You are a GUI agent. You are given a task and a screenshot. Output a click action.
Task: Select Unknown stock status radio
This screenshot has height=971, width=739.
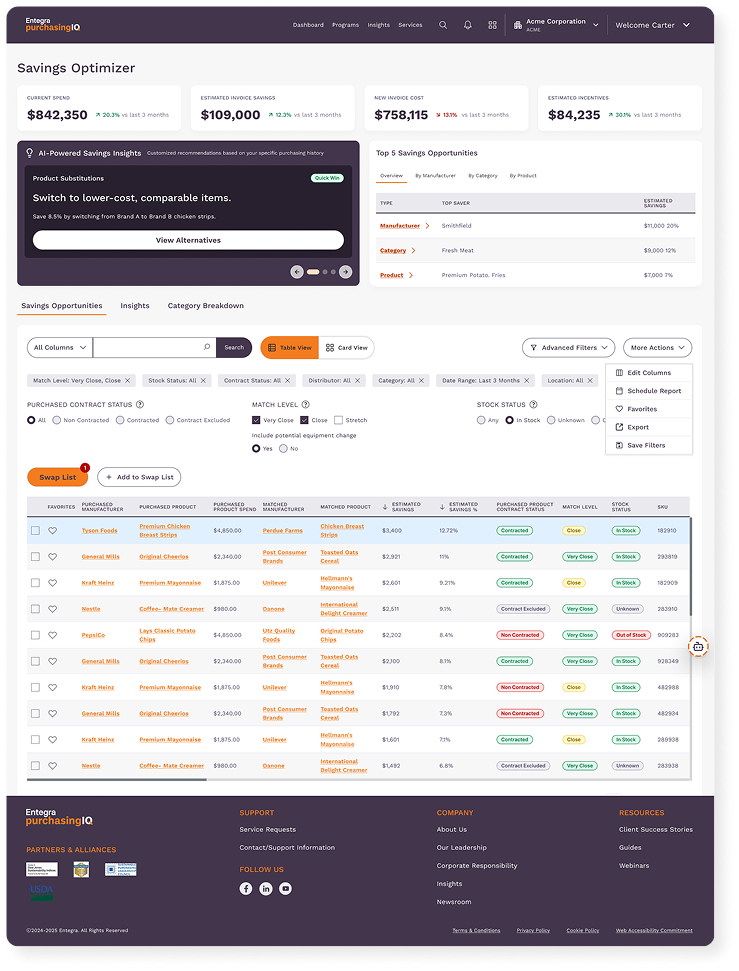coord(551,420)
